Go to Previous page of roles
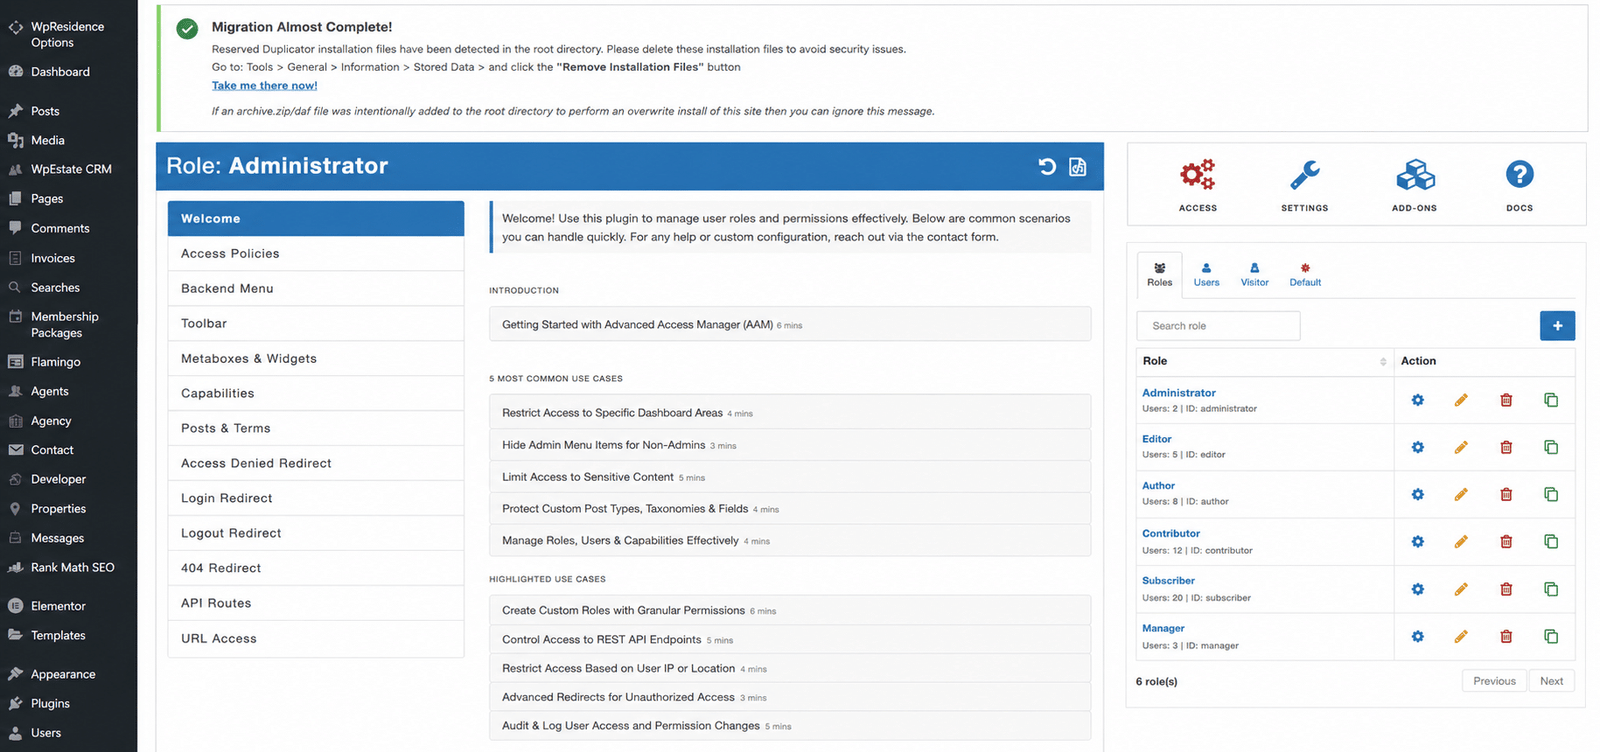This screenshot has width=1600, height=752. click(x=1494, y=681)
